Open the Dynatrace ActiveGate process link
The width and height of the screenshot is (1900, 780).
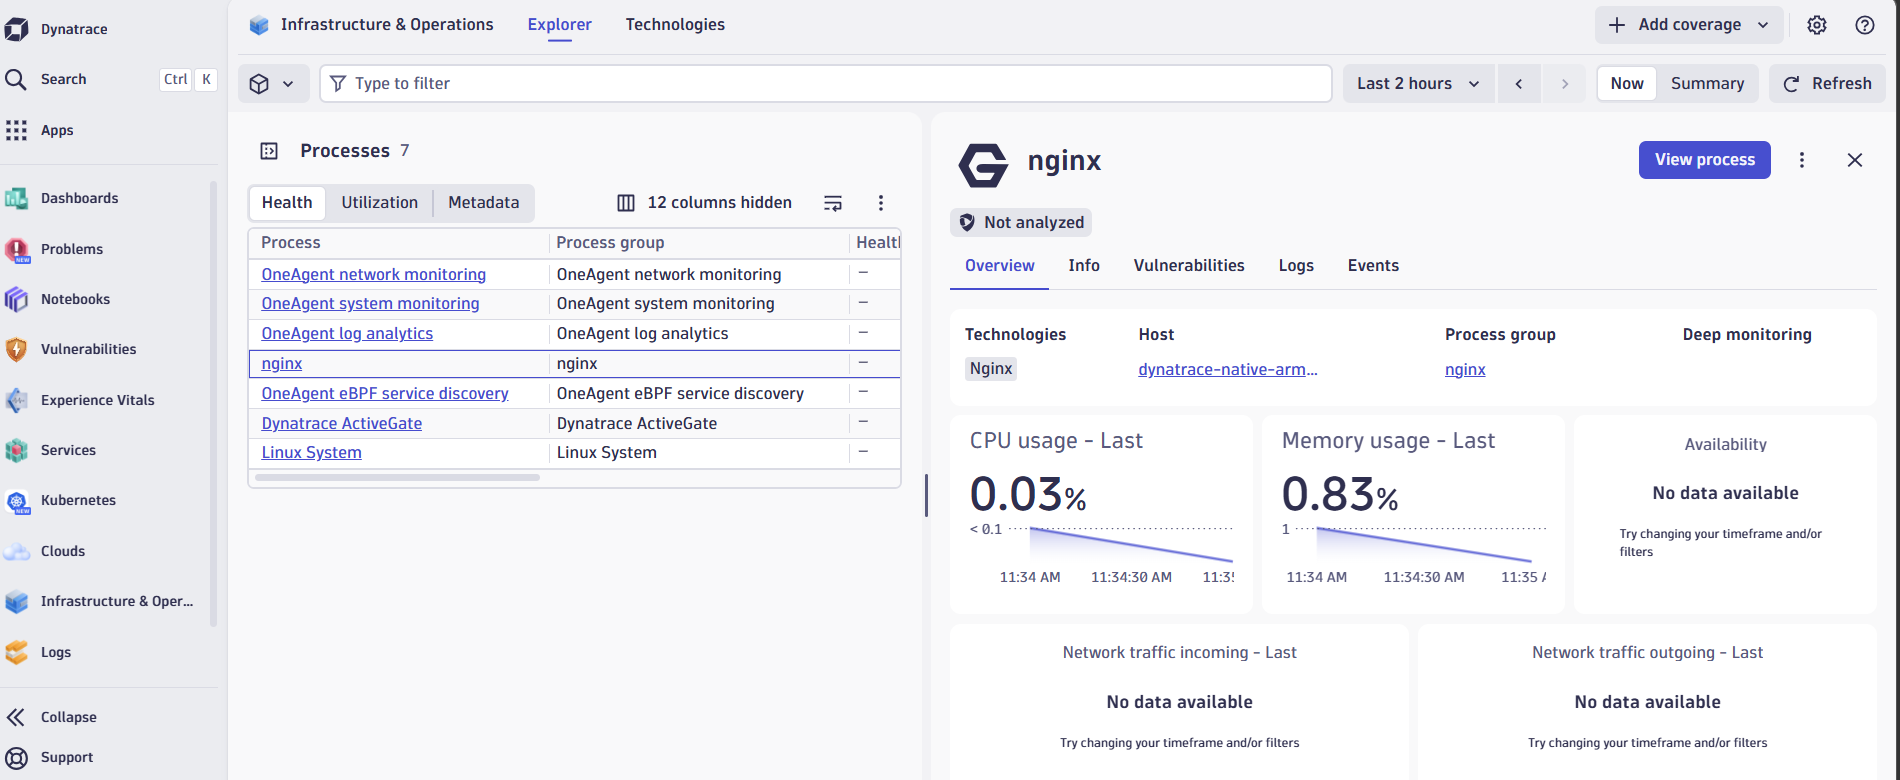point(342,424)
